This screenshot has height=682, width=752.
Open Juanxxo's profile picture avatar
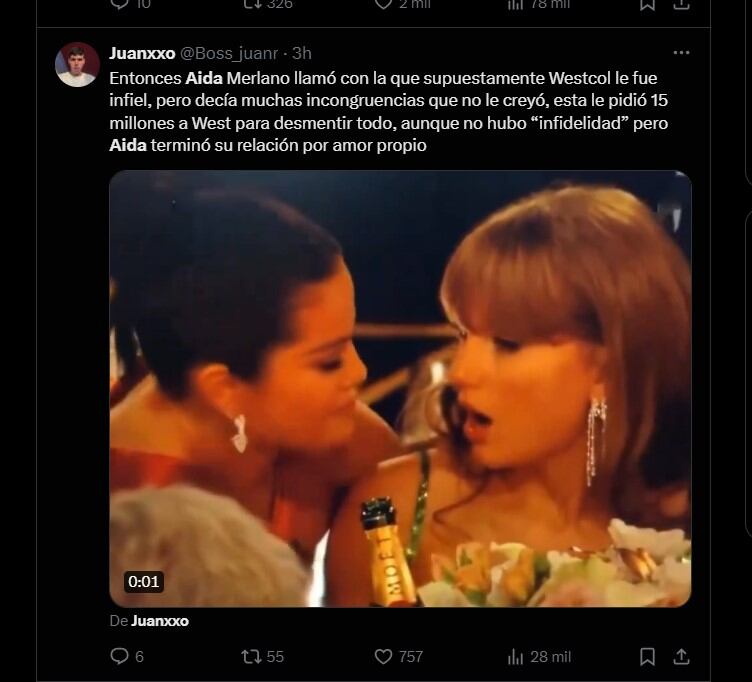(x=77, y=65)
